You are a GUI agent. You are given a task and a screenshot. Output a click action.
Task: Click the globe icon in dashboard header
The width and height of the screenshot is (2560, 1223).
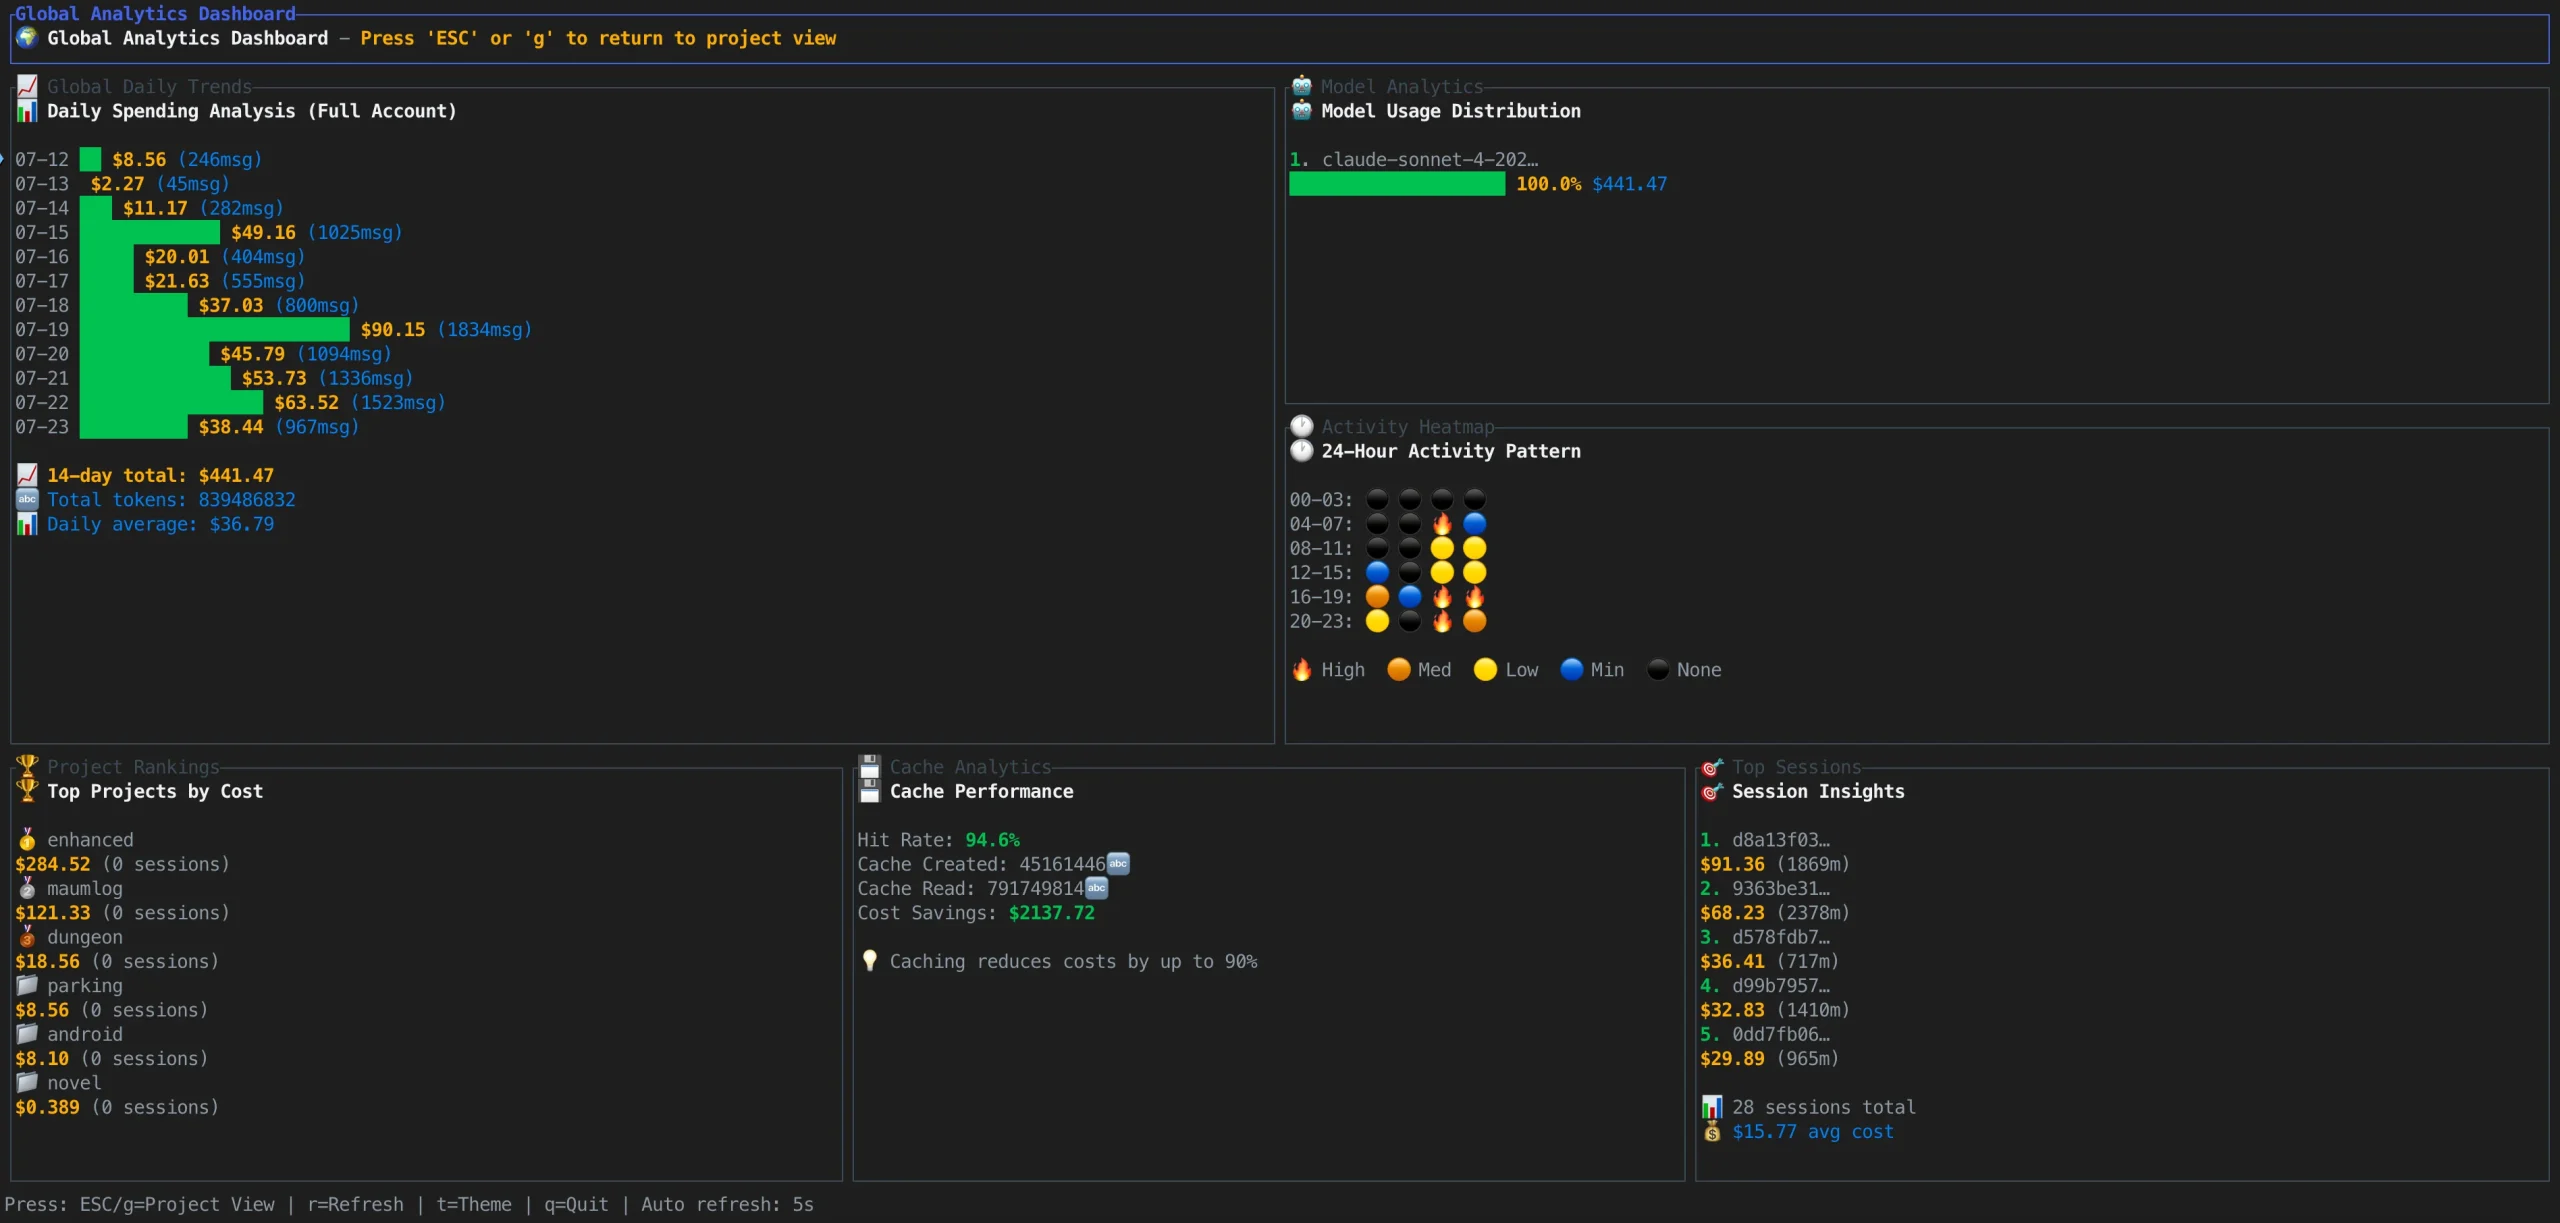(27, 38)
